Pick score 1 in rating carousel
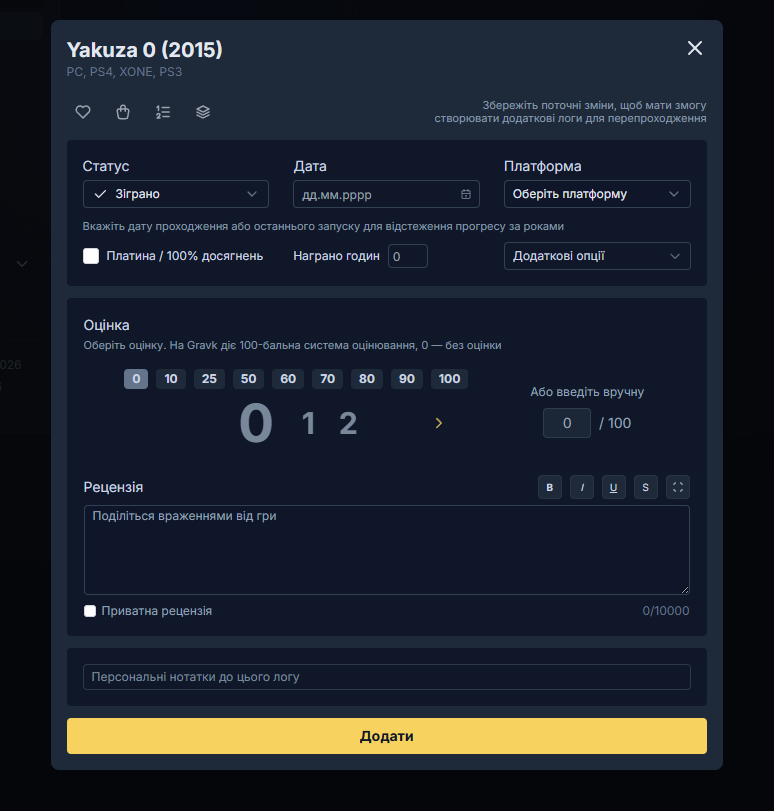 click(308, 424)
